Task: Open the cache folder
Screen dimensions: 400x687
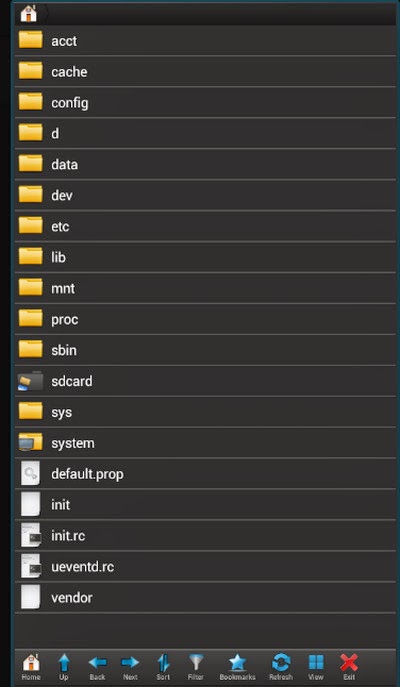Action: tap(205, 72)
